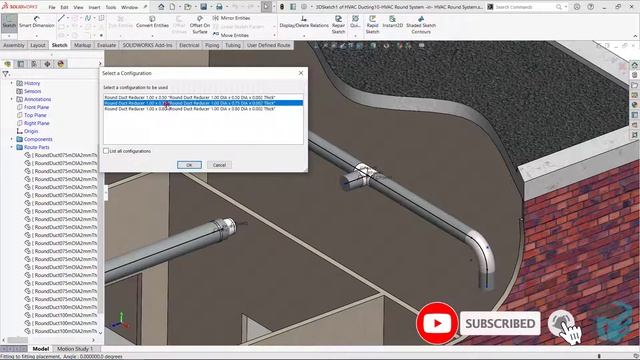Open the dropdown arrow below Sketch button
The height and width of the screenshot is (360, 640).
pos(9,36)
